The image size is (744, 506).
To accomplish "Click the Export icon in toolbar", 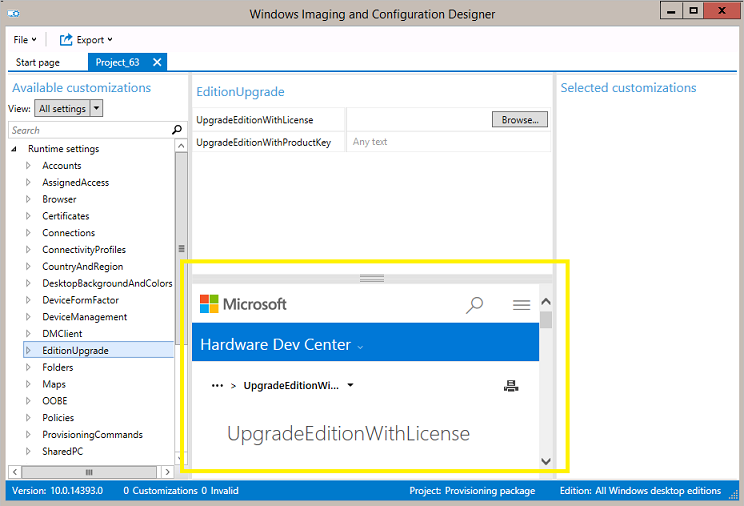I will tap(66, 40).
